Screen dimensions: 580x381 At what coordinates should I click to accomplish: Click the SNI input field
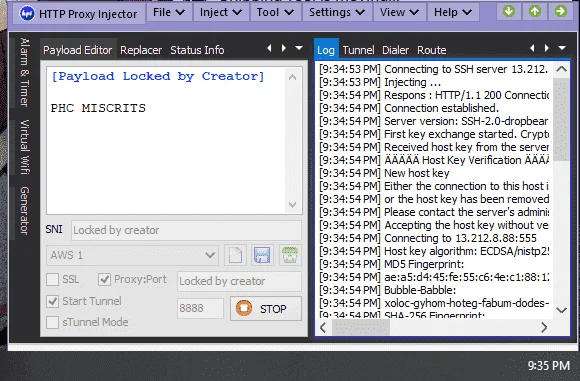coord(186,230)
